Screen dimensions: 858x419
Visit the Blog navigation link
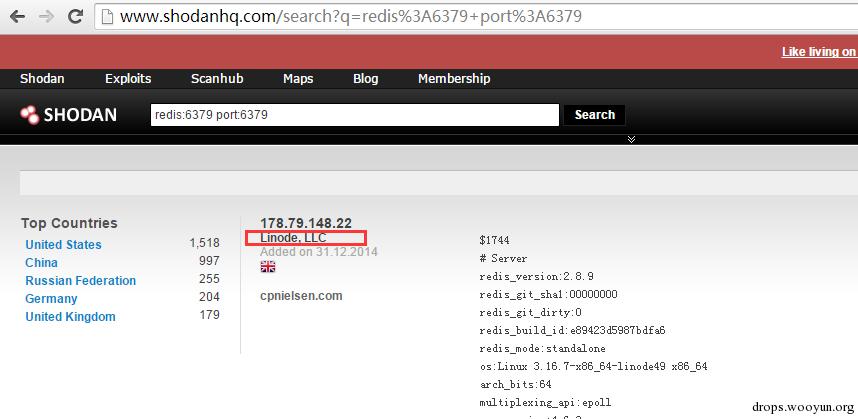pyautogui.click(x=365, y=79)
